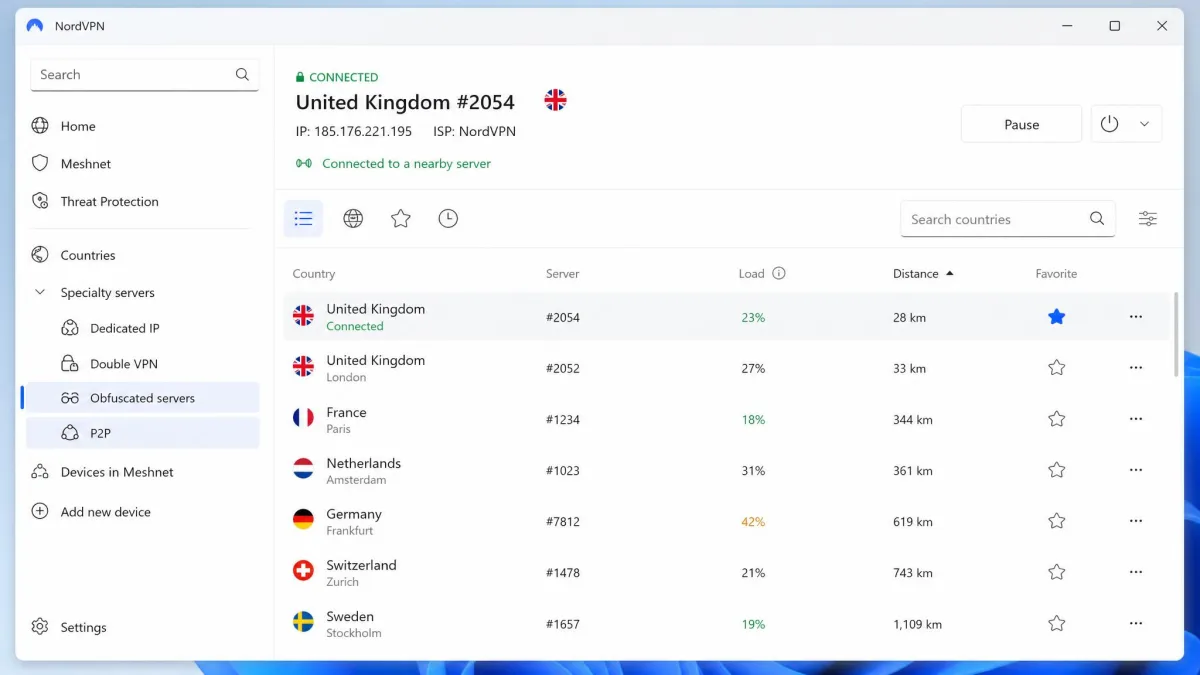Open more options for Sweden #1657
This screenshot has height=675, width=1200.
(x=1135, y=623)
